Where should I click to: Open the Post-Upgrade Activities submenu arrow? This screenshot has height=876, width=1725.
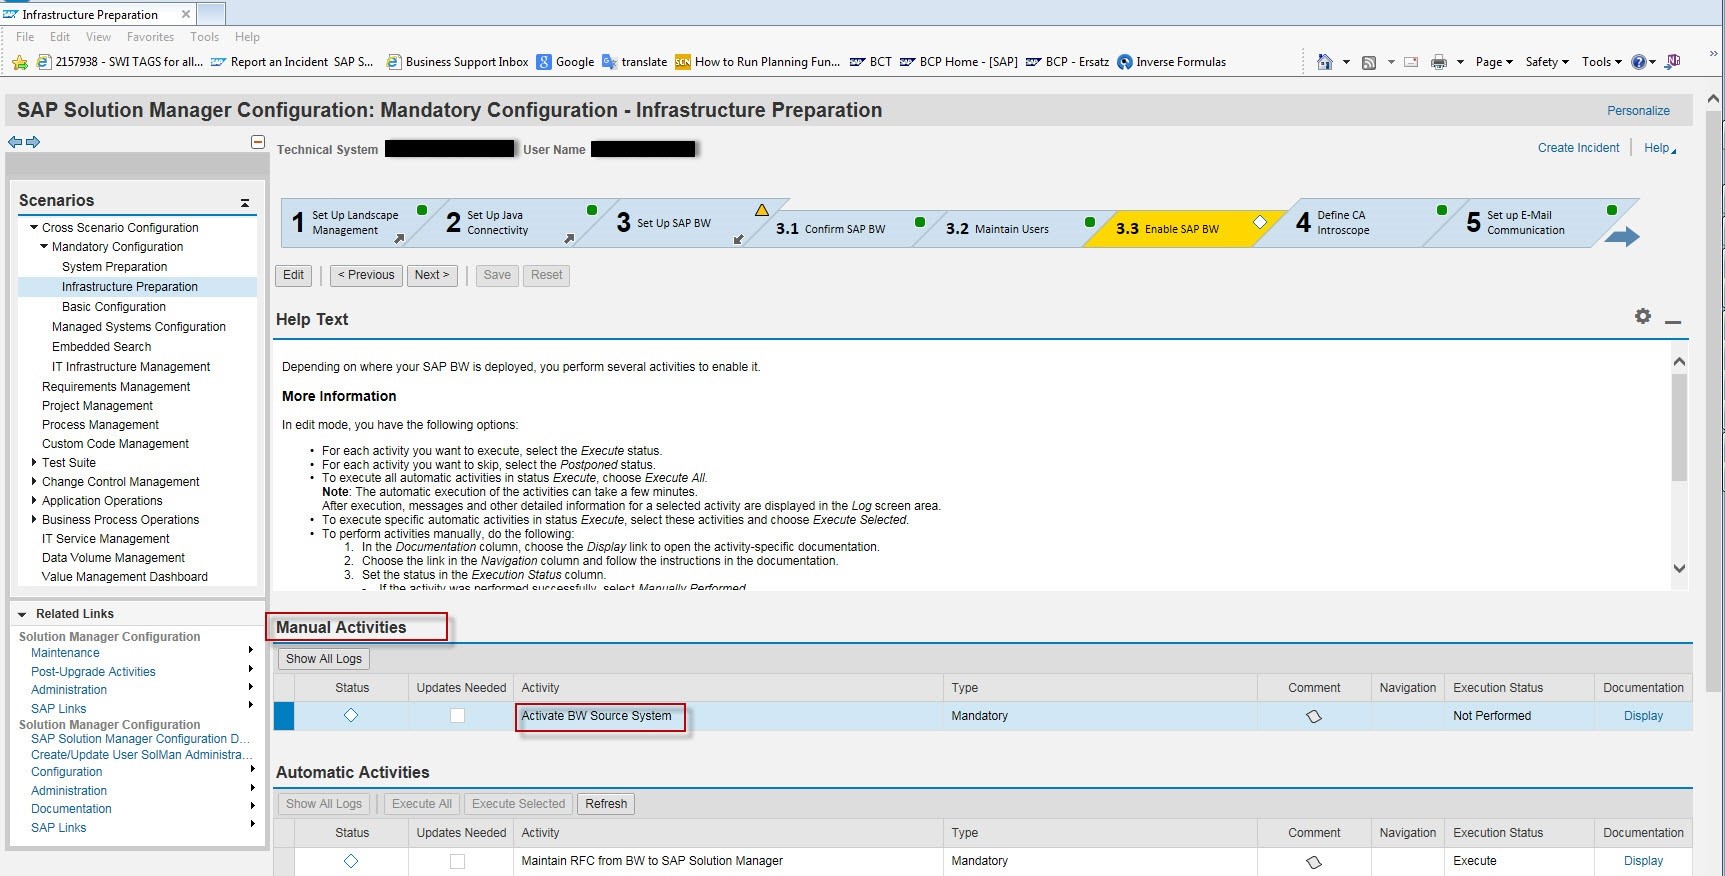251,669
